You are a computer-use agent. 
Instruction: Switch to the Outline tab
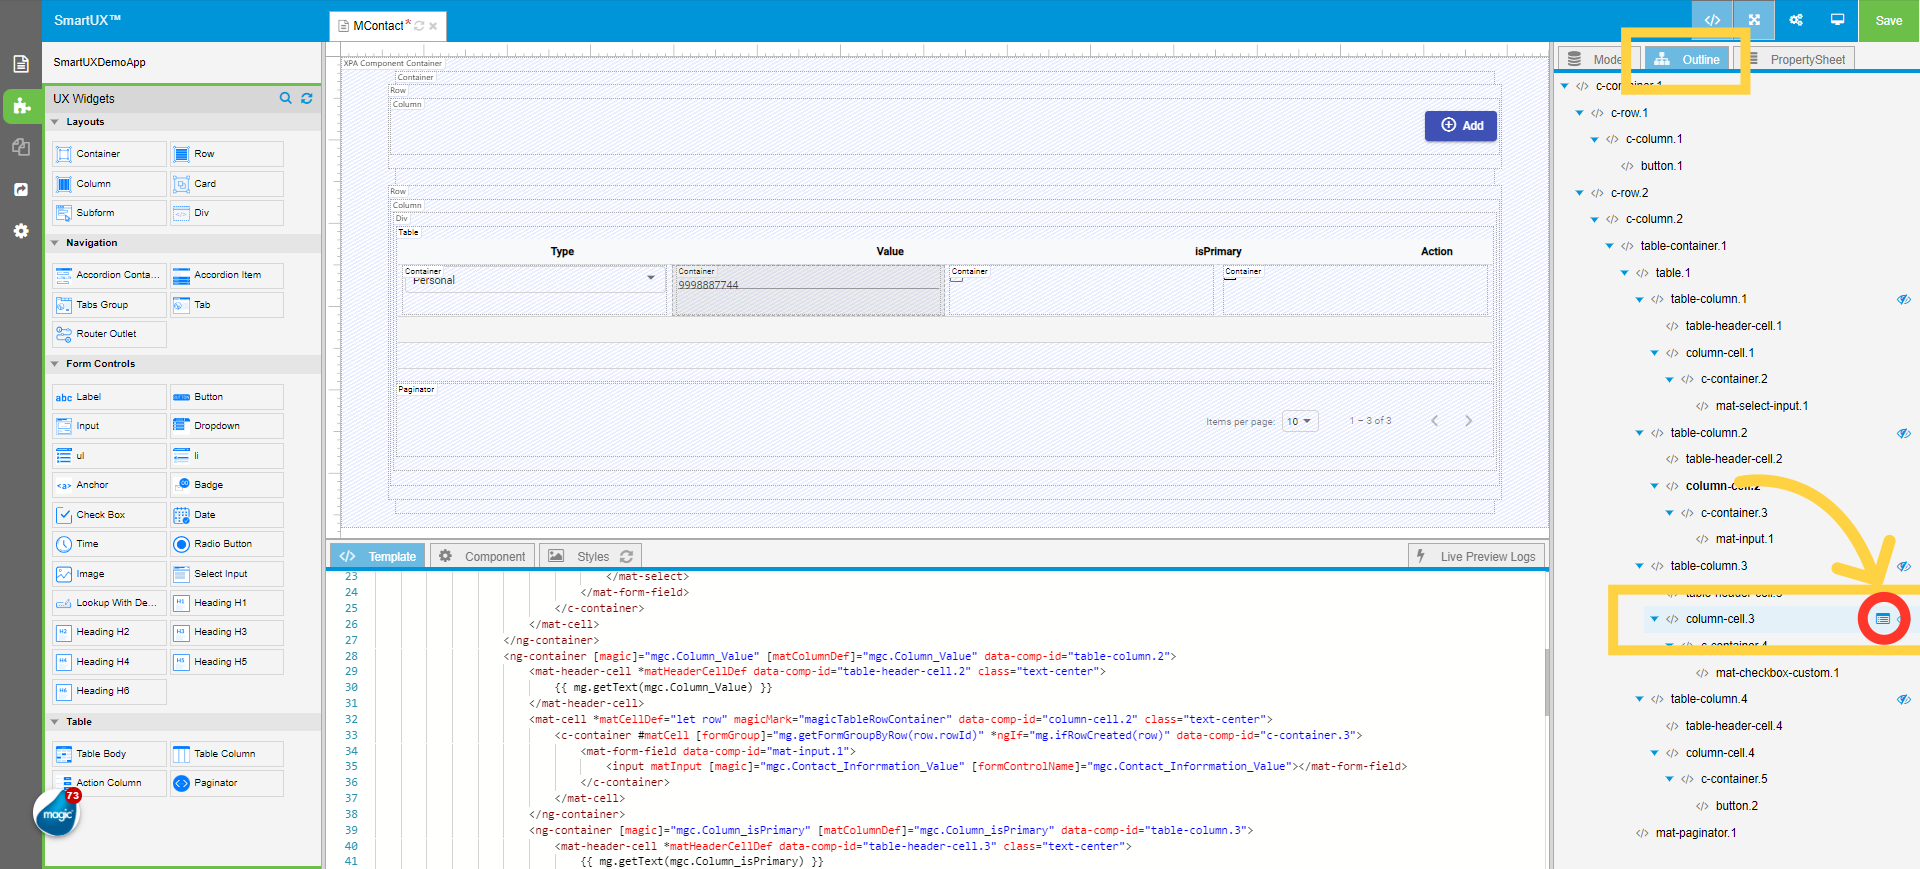(1687, 59)
